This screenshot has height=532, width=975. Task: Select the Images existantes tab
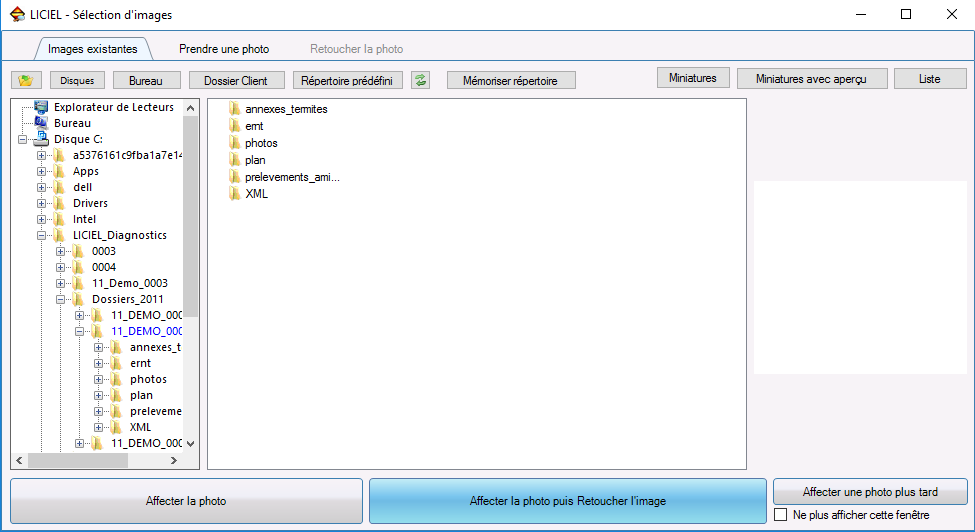(x=92, y=48)
